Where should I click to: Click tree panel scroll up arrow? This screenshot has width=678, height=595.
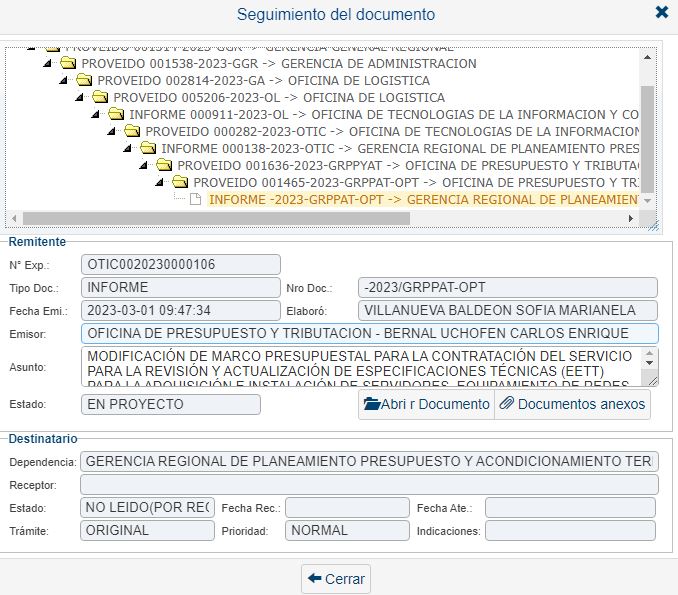point(647,57)
